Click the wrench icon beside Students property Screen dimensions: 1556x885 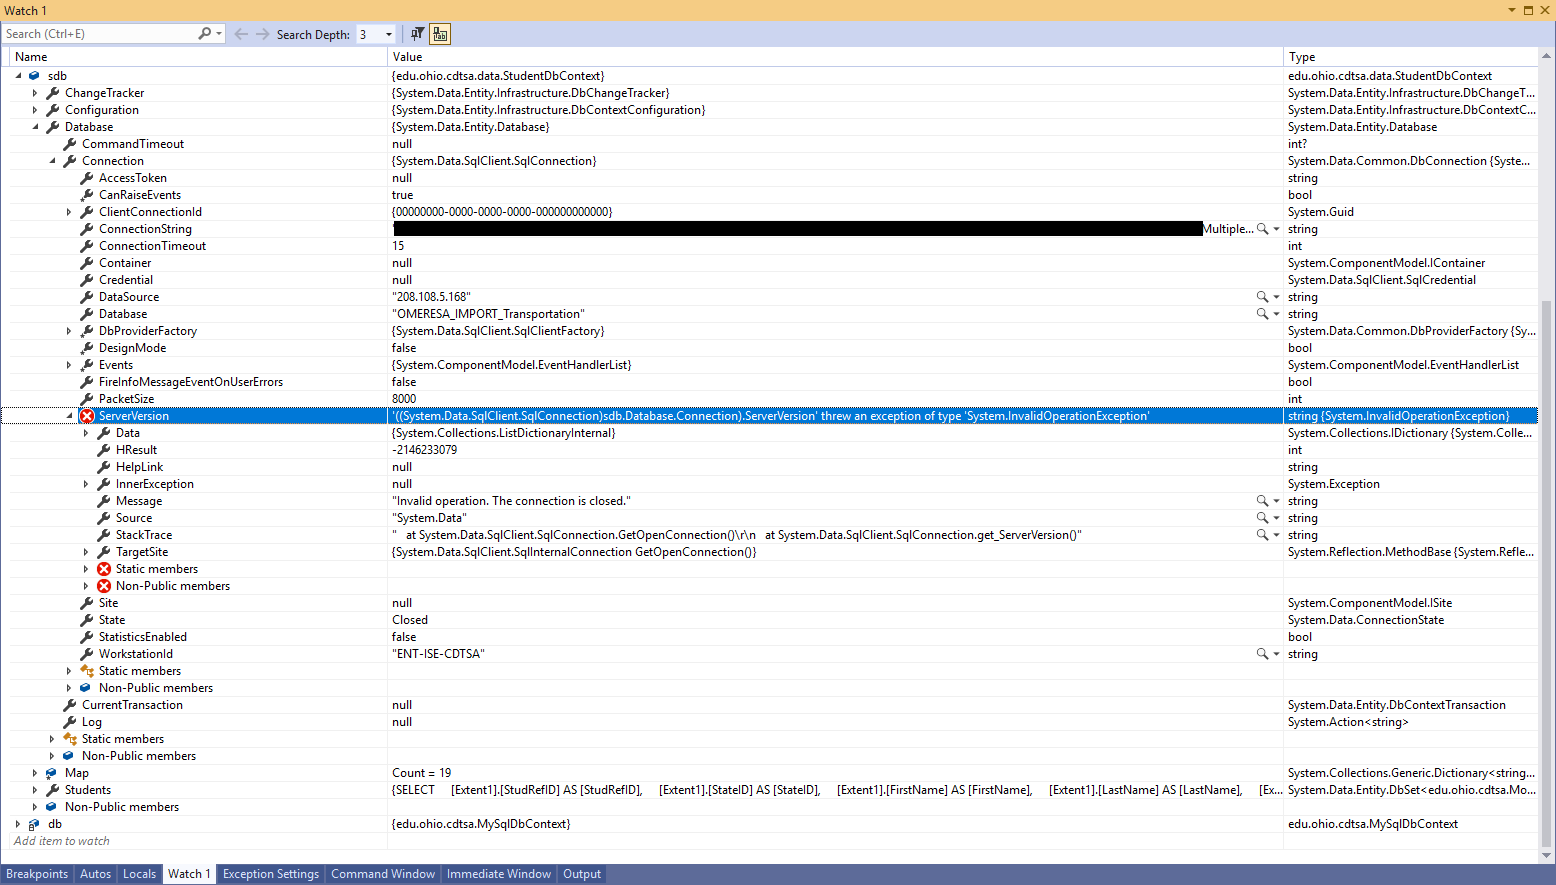click(53, 790)
